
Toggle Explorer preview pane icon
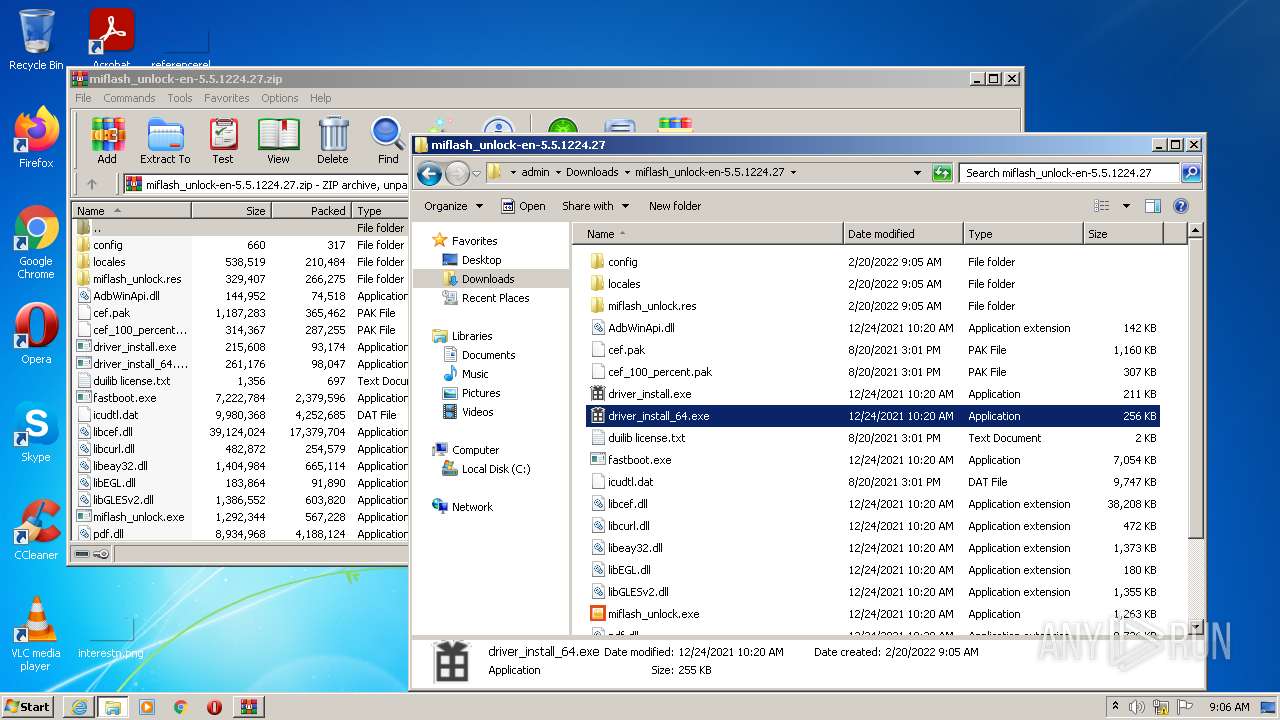coord(1153,206)
